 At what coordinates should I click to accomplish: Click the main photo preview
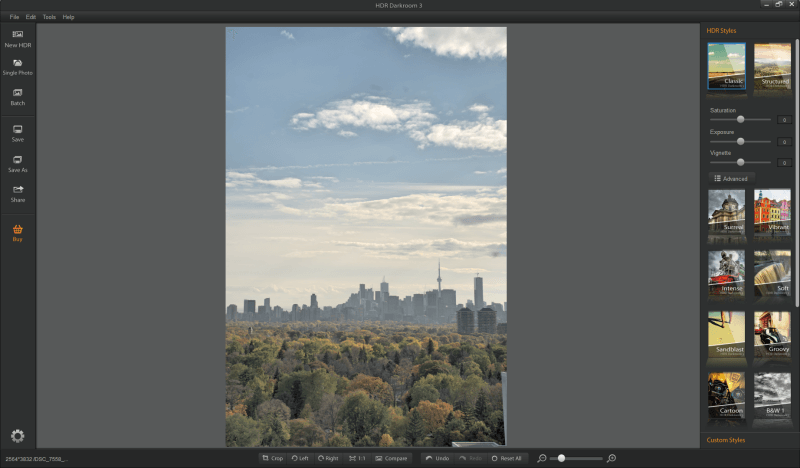(x=366, y=236)
